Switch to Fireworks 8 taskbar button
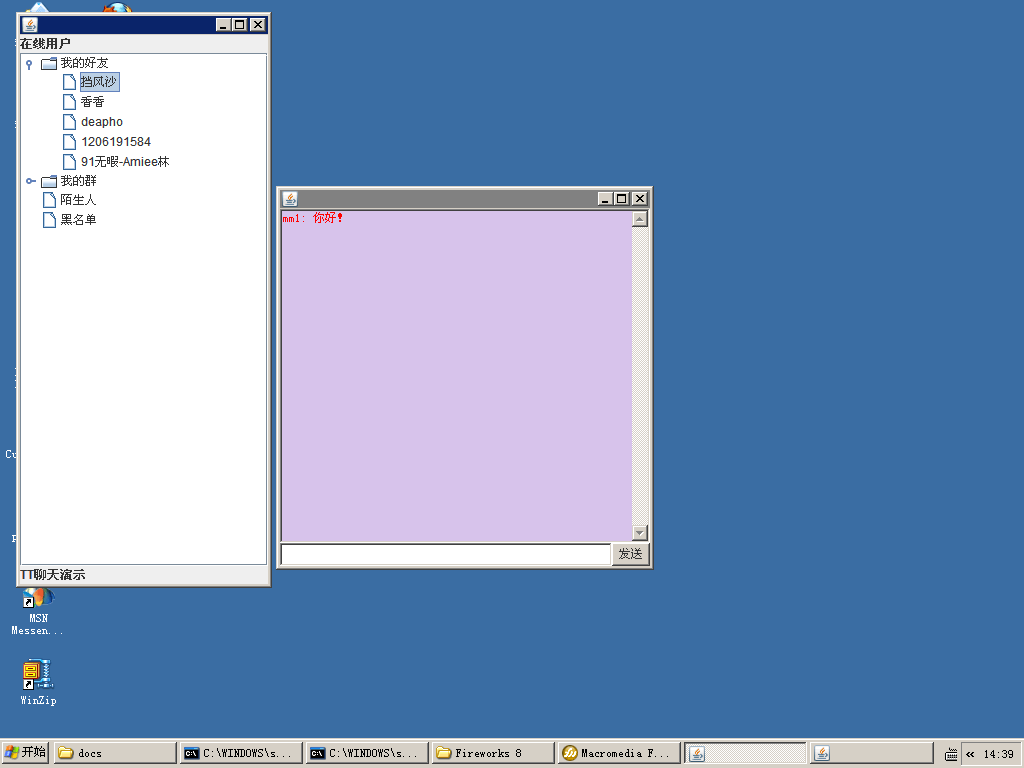 (x=493, y=753)
